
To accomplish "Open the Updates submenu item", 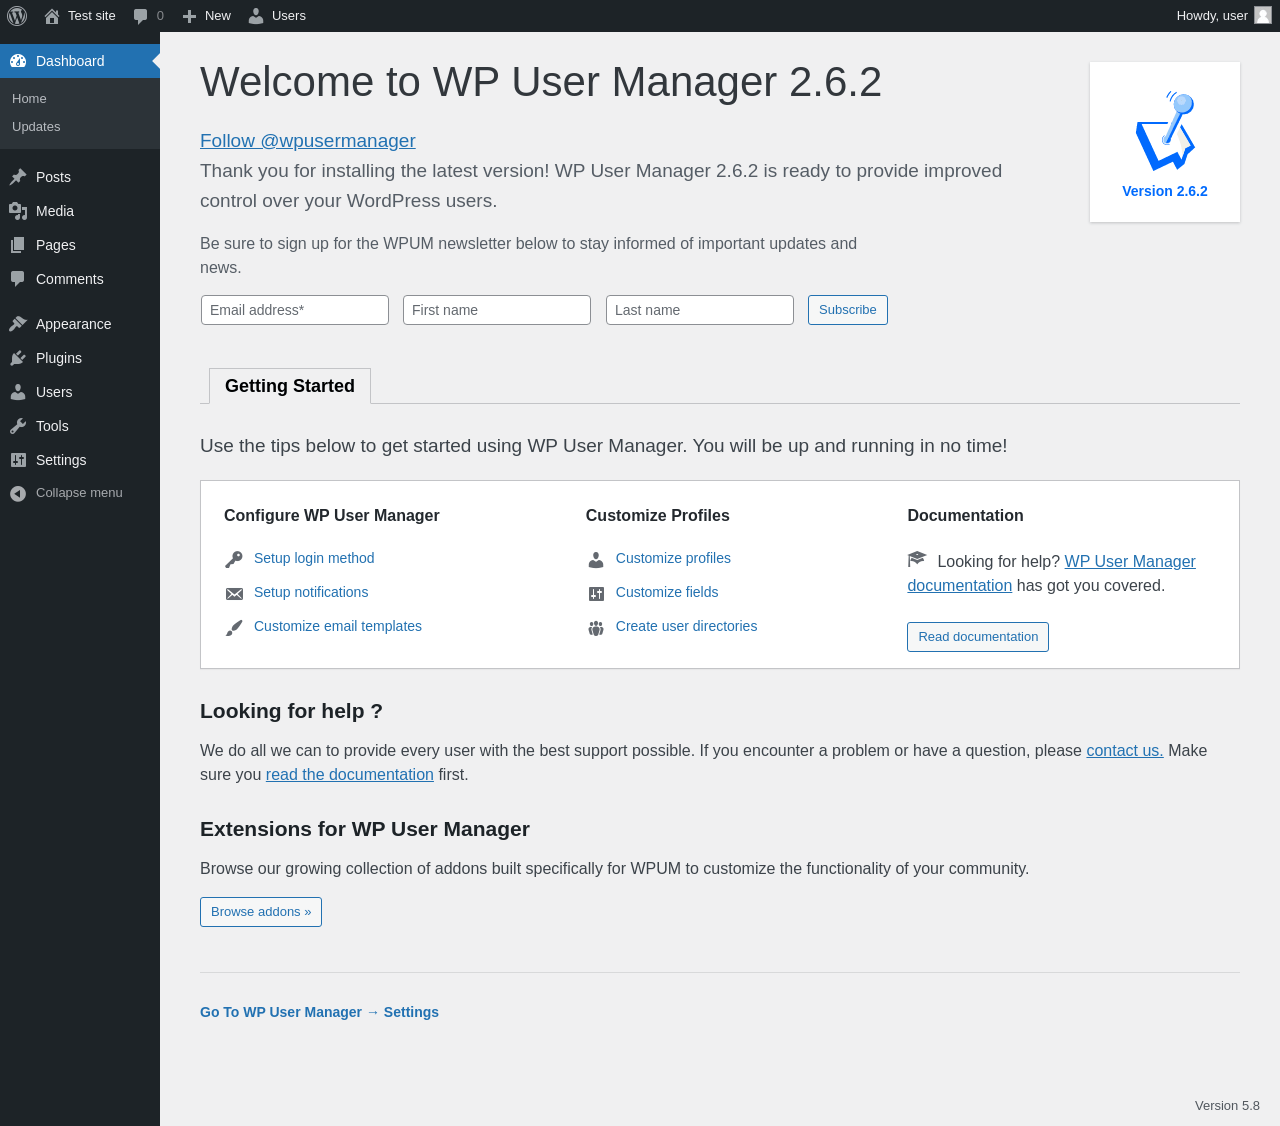I will coord(36,127).
